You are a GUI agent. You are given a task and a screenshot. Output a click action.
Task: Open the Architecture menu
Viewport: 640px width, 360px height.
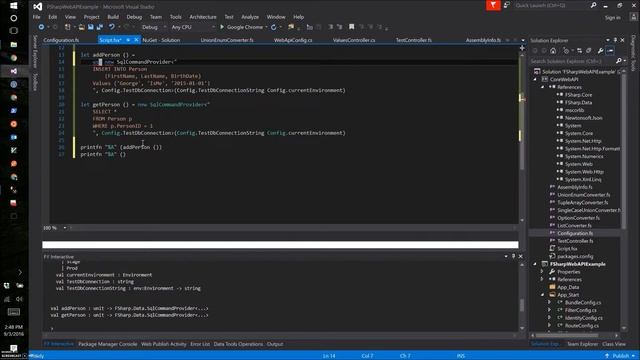point(203,17)
